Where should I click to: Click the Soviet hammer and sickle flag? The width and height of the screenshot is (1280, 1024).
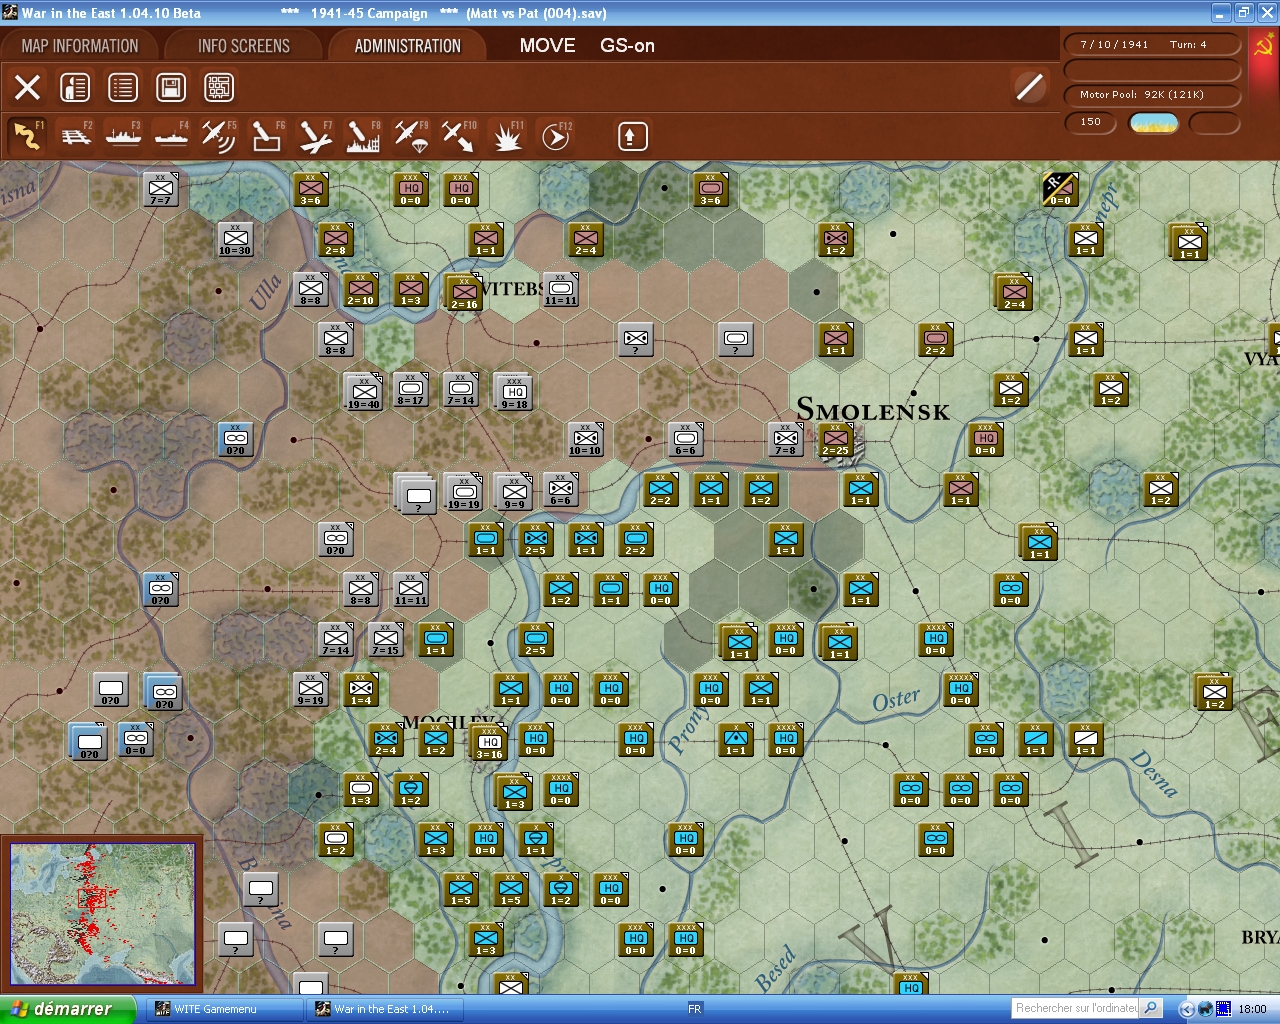[1264, 46]
